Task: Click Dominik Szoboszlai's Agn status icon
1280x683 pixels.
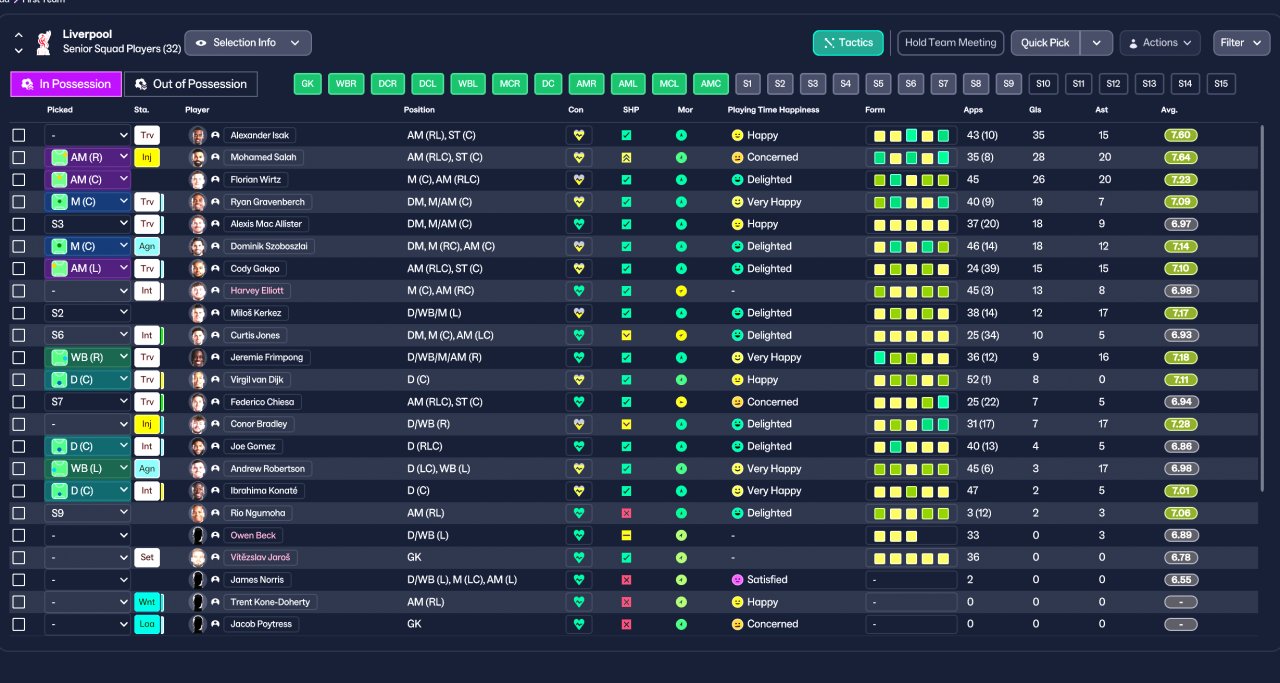Action: pos(147,246)
